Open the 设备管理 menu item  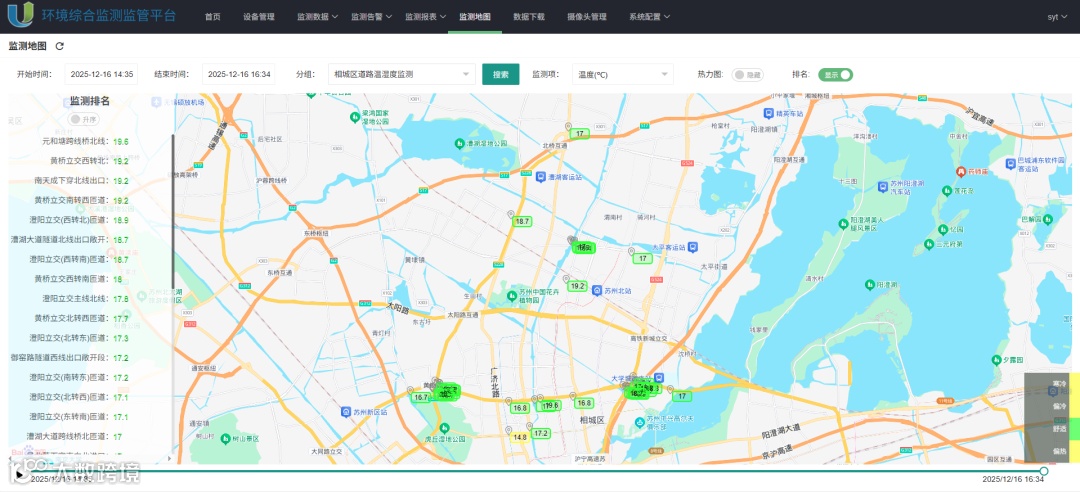[259, 17]
